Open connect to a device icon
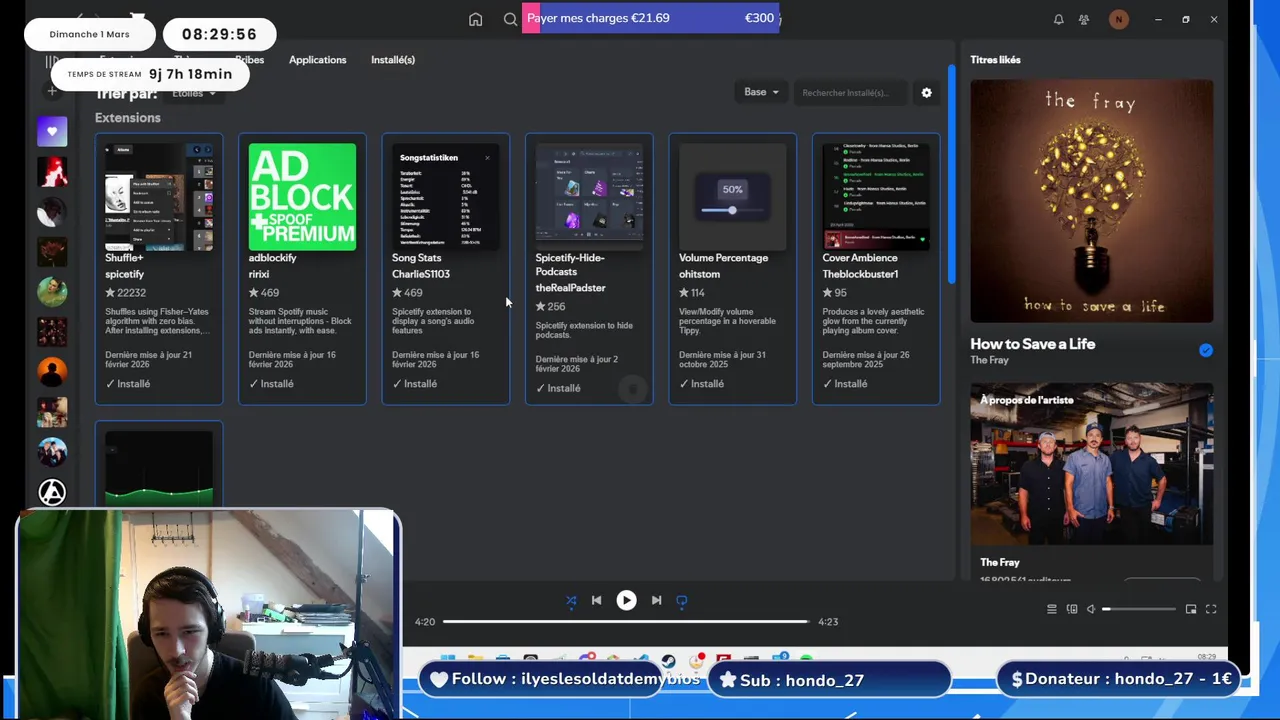Screen dimensions: 1280x720 (1072, 609)
